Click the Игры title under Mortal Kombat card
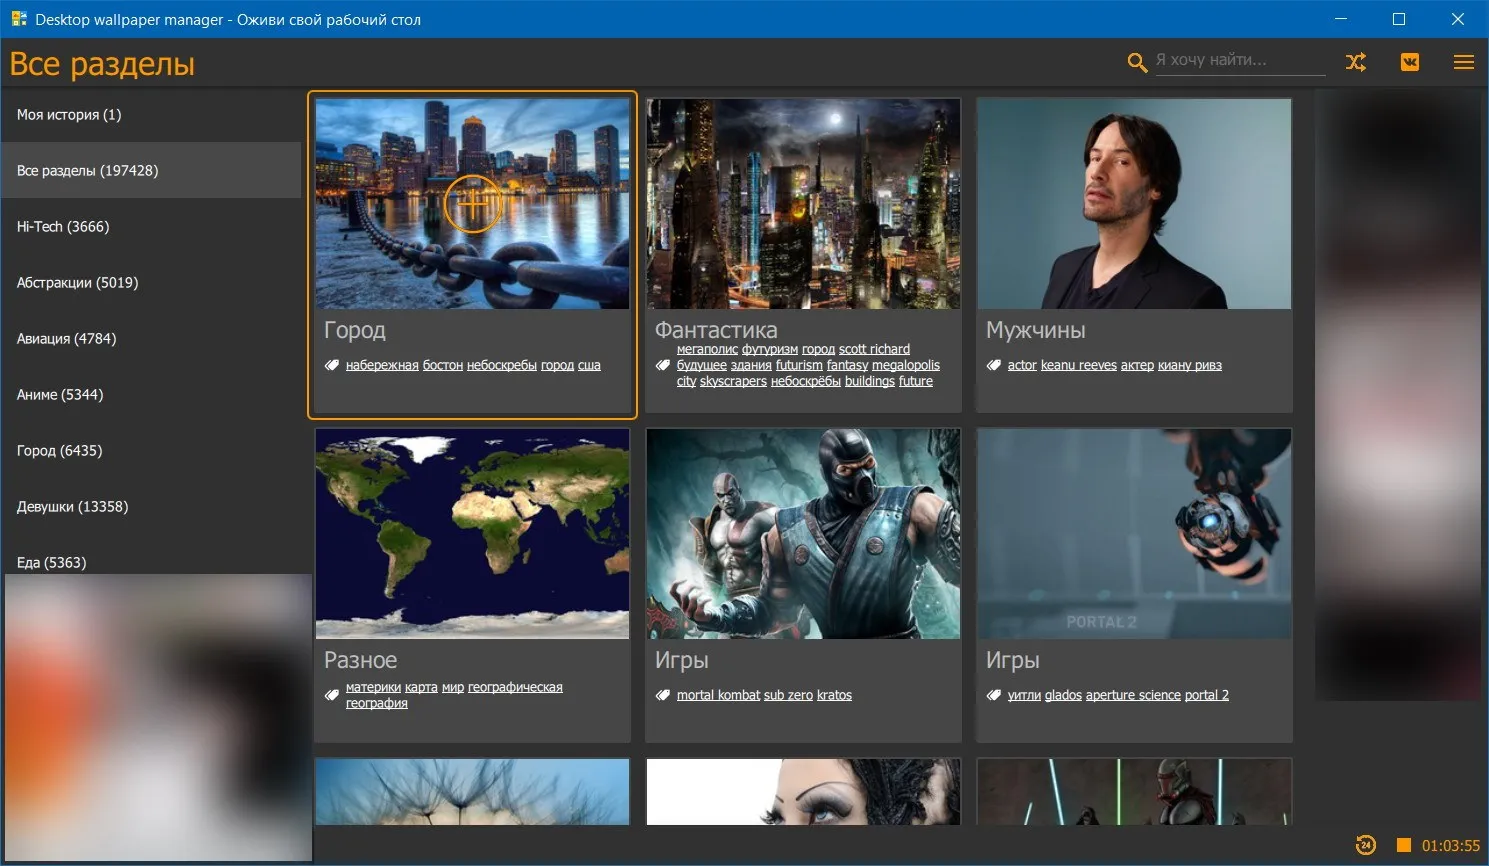The image size is (1489, 866). [x=681, y=660]
